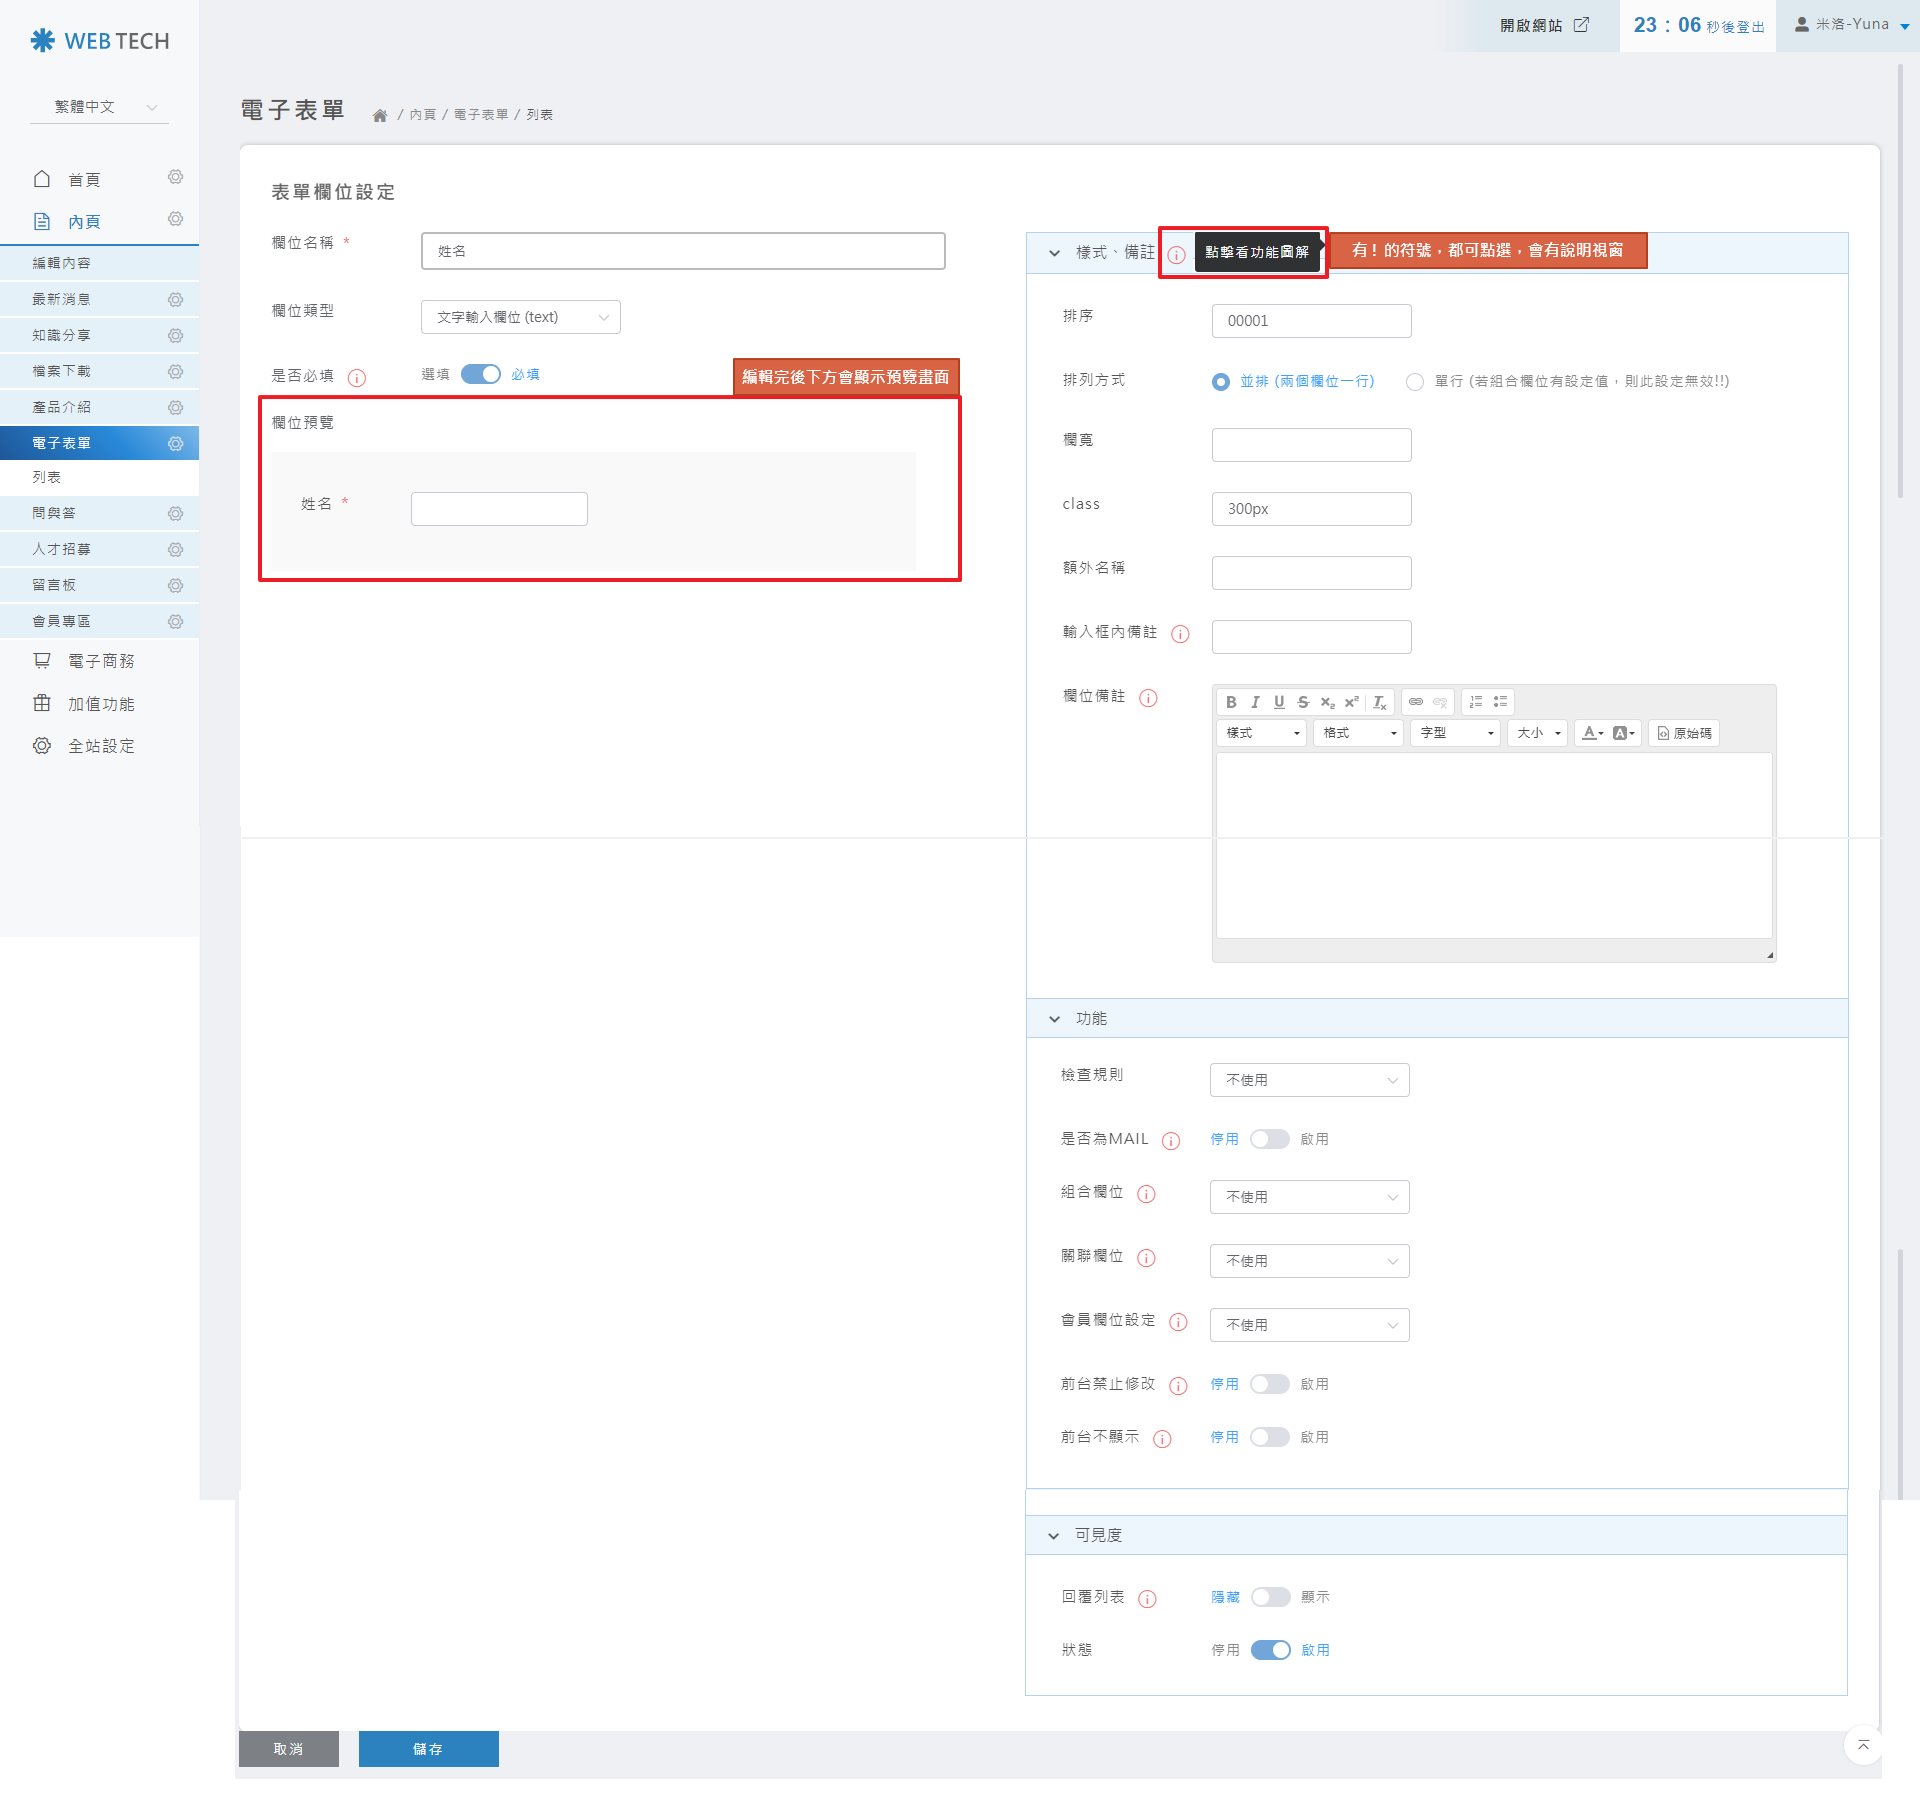Screen dimensions: 1920x1800
Task: Click settings gear beside 最新消息
Action: point(175,299)
